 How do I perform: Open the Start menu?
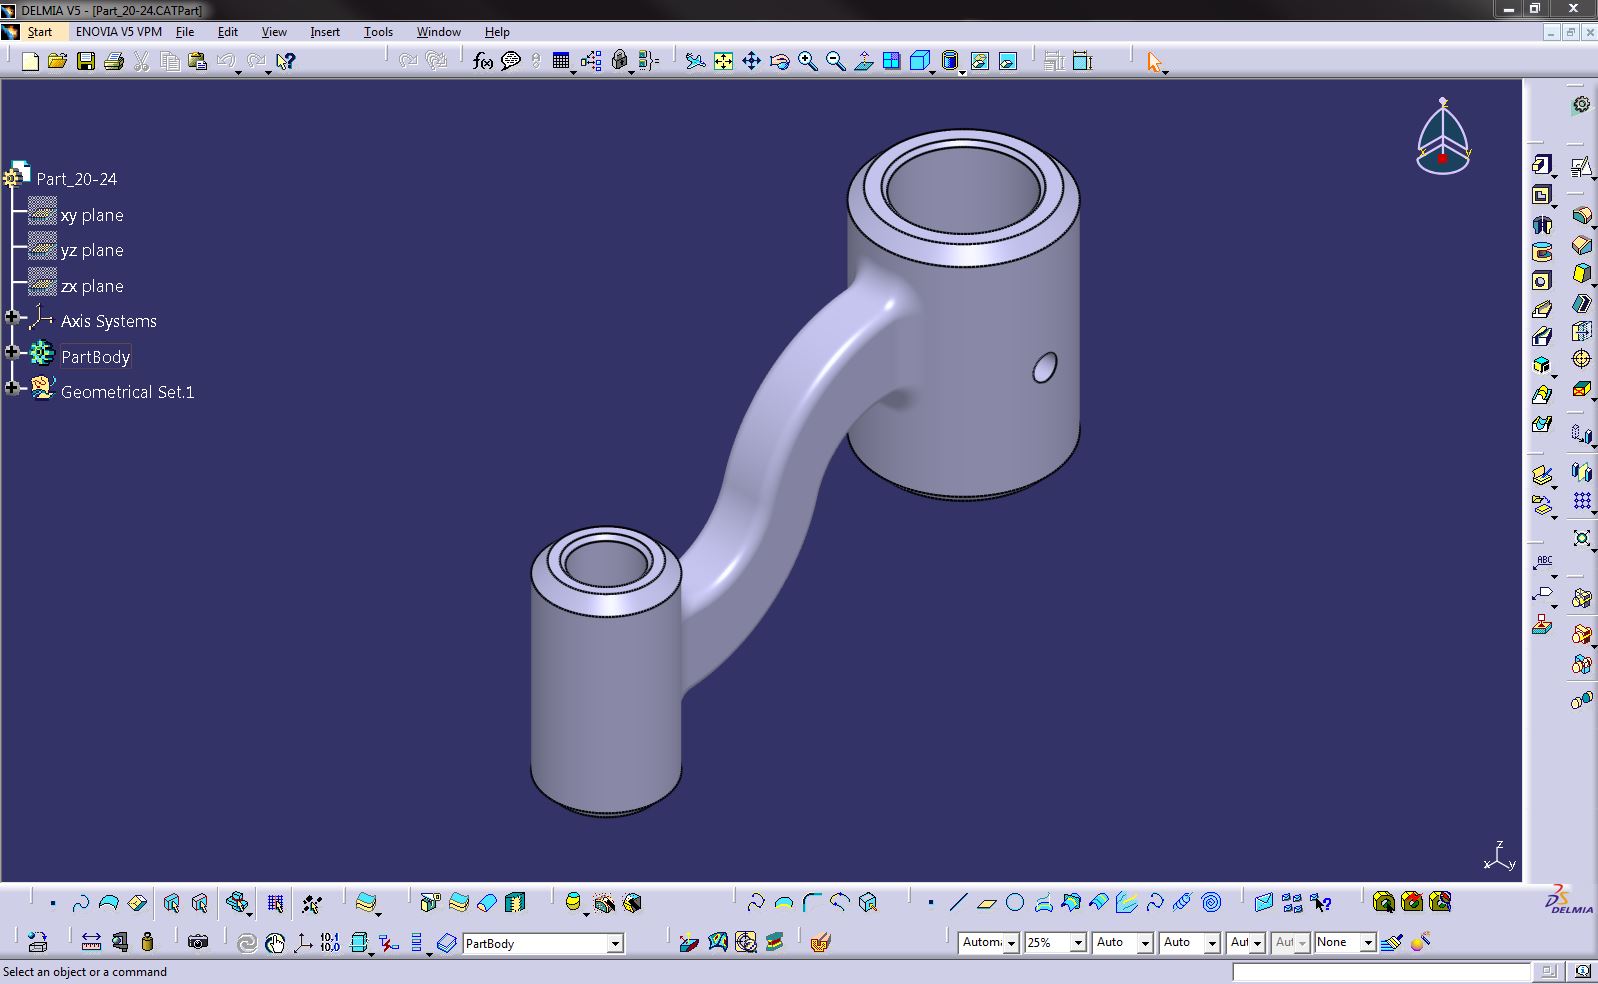pyautogui.click(x=40, y=32)
